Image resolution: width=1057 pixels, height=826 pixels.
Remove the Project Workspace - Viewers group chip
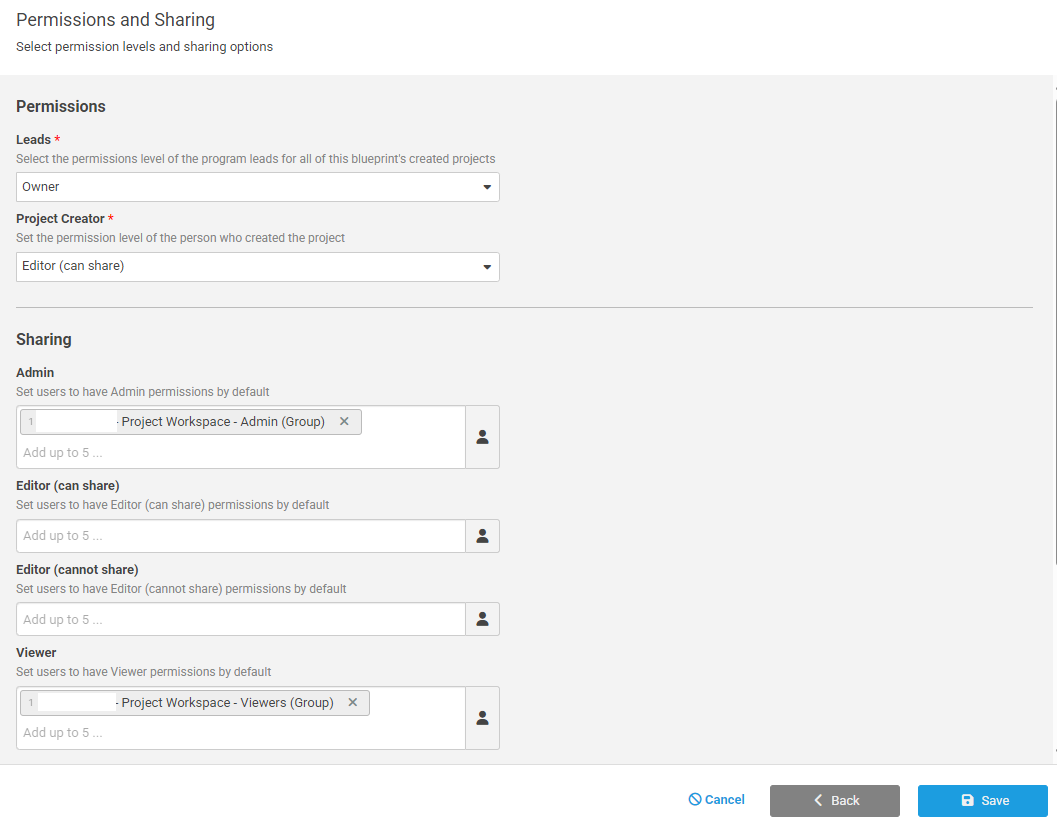tap(352, 703)
